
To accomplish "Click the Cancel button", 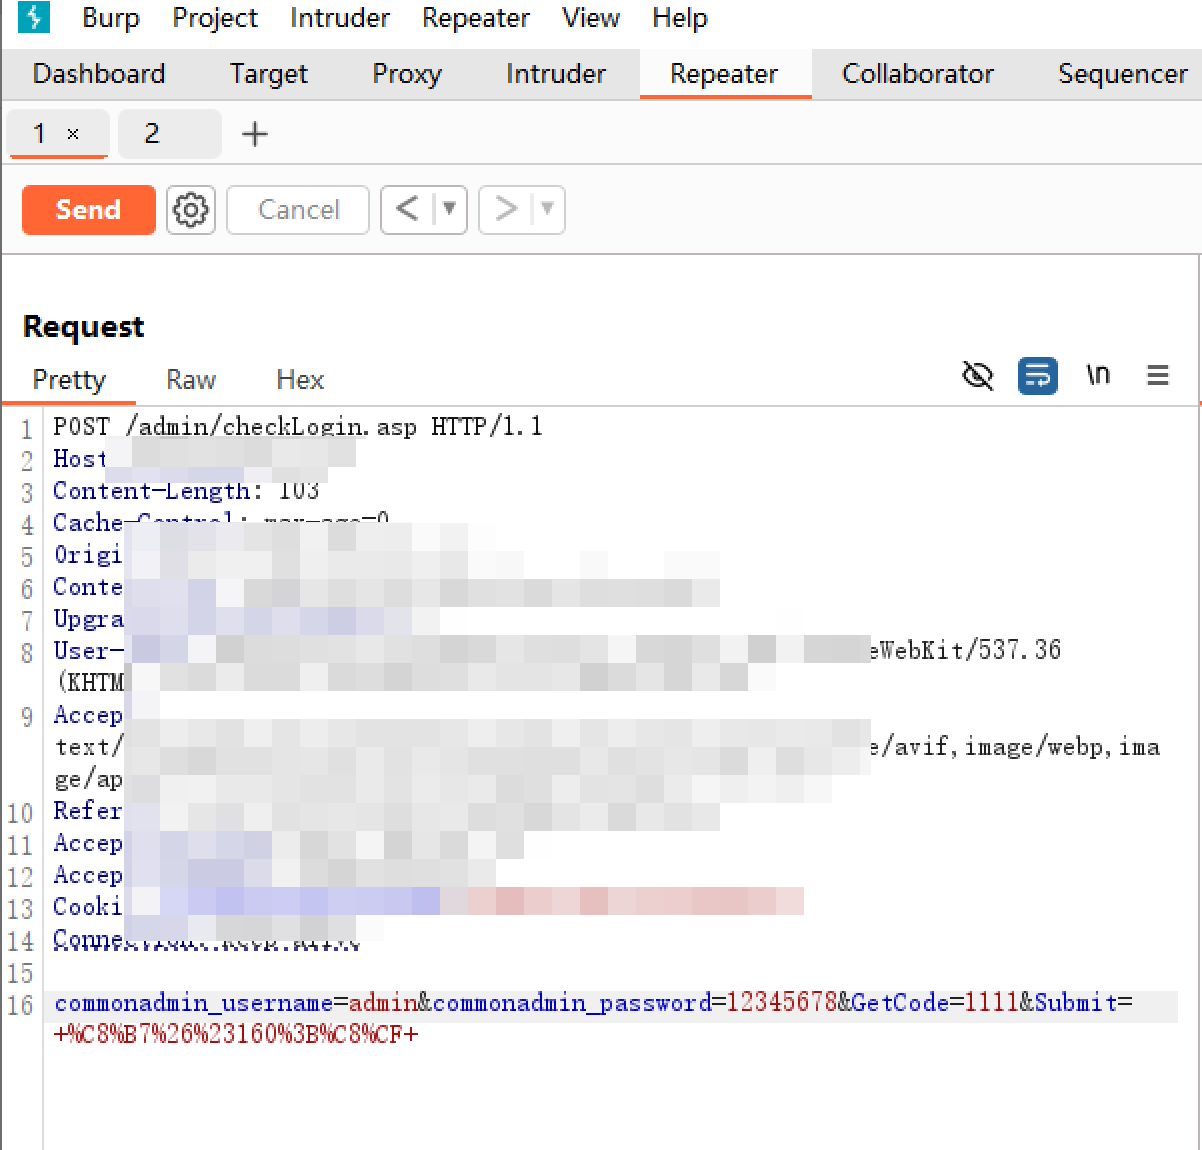I will 298,210.
